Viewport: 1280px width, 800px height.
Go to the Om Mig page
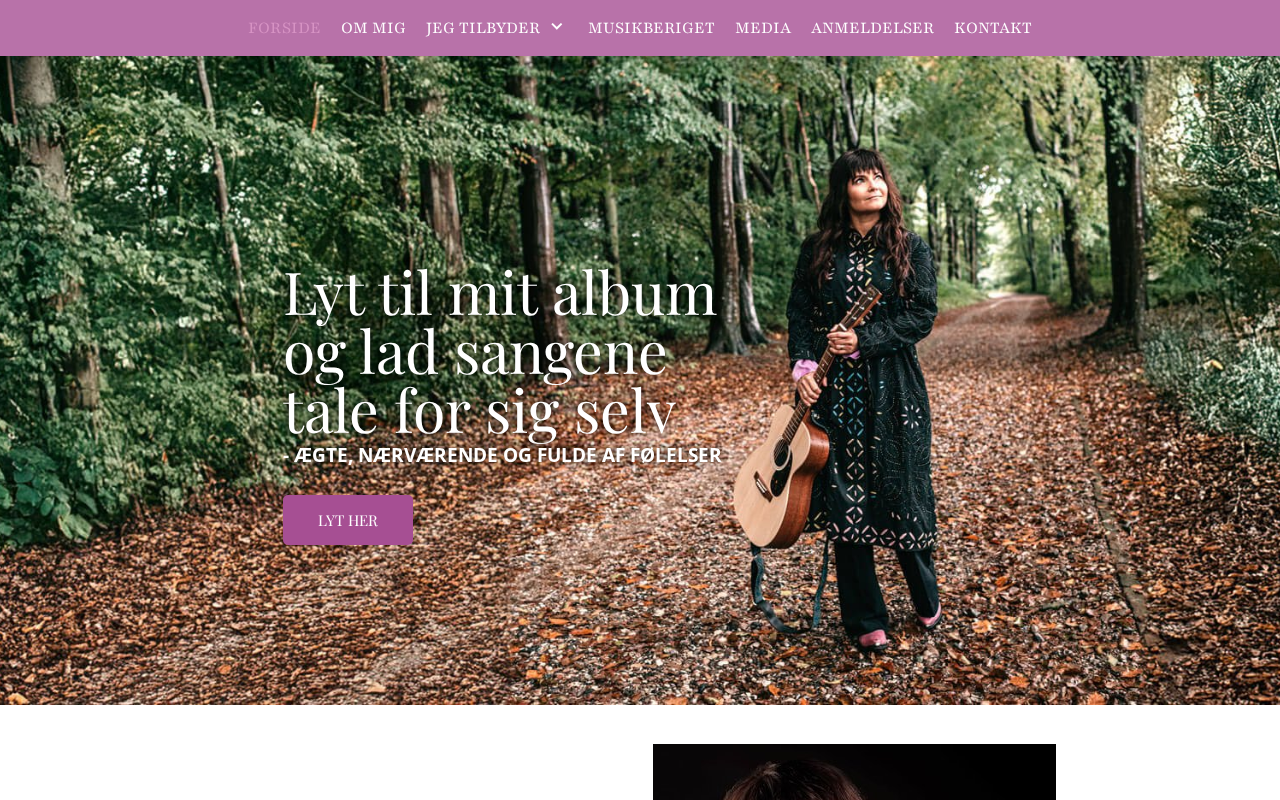(373, 28)
